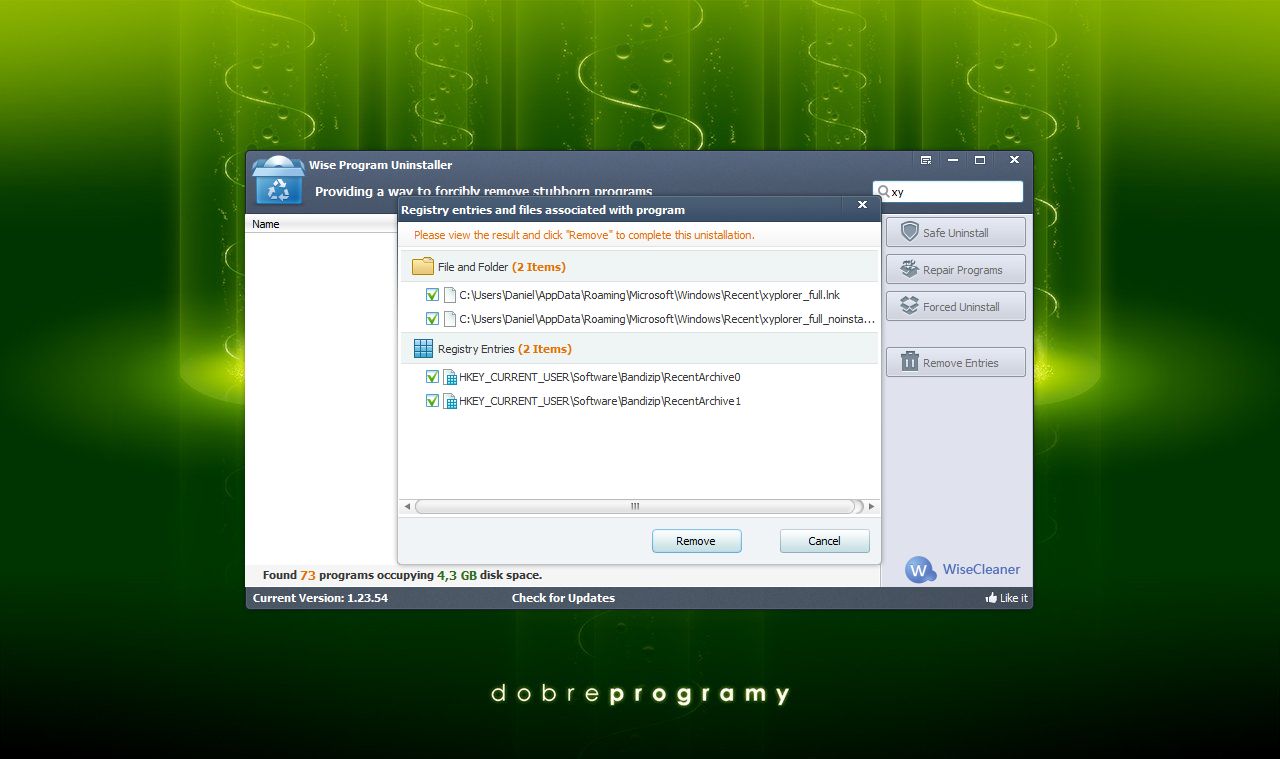Click the Safe Uninstall button

coord(955,232)
